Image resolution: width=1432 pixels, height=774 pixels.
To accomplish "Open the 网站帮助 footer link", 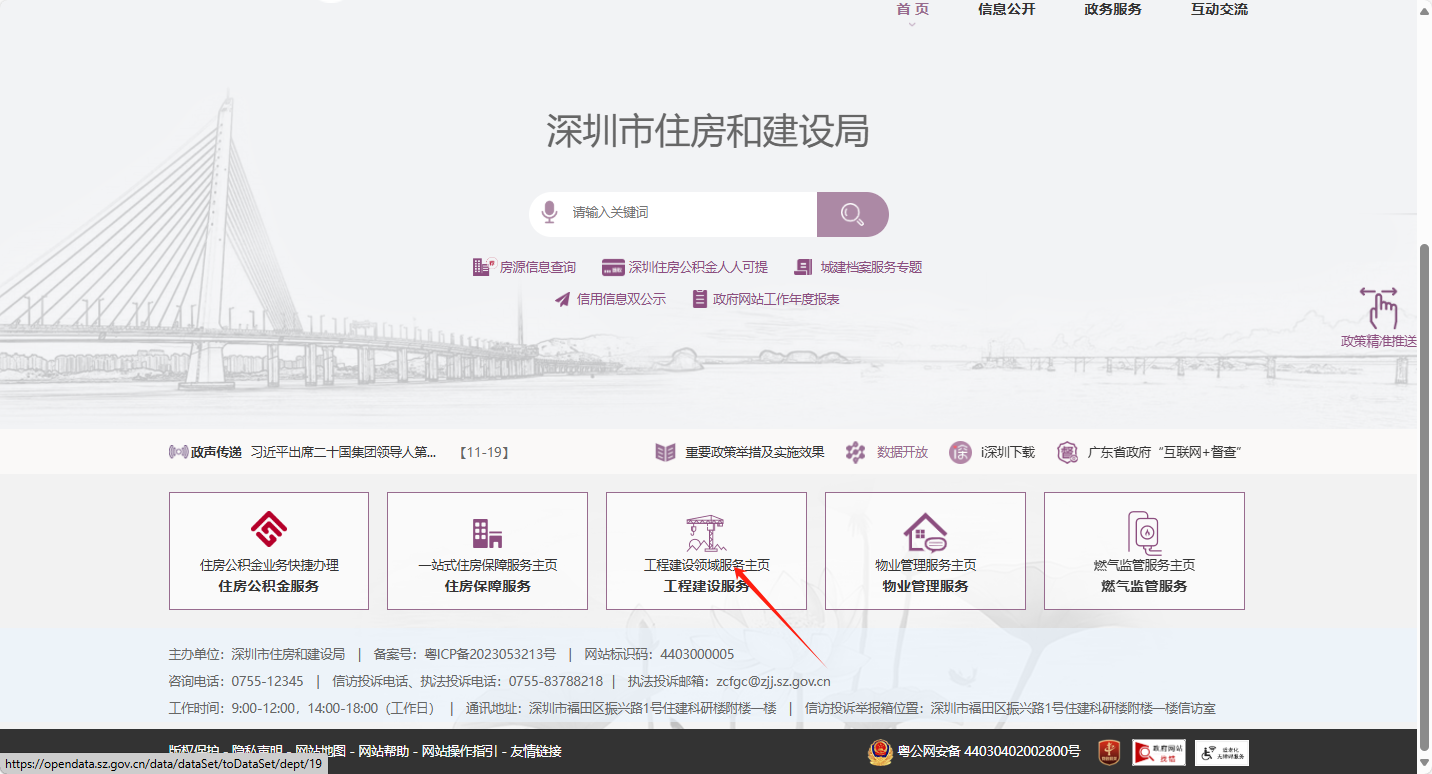I will click(384, 751).
